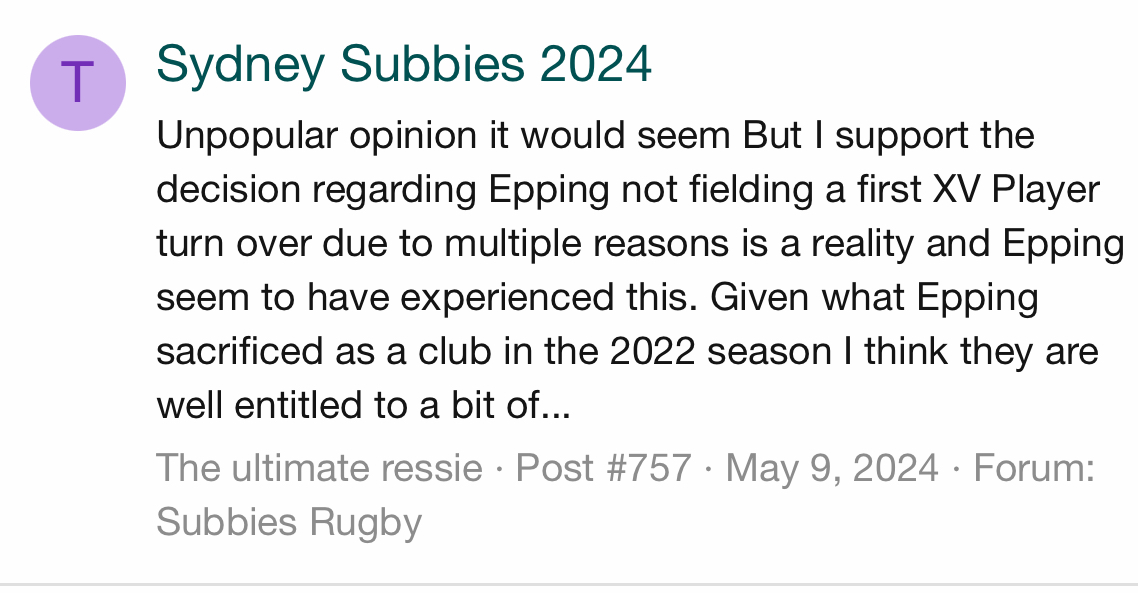
Task: Click the phrase "seem to have experienced this"
Action: point(403,298)
